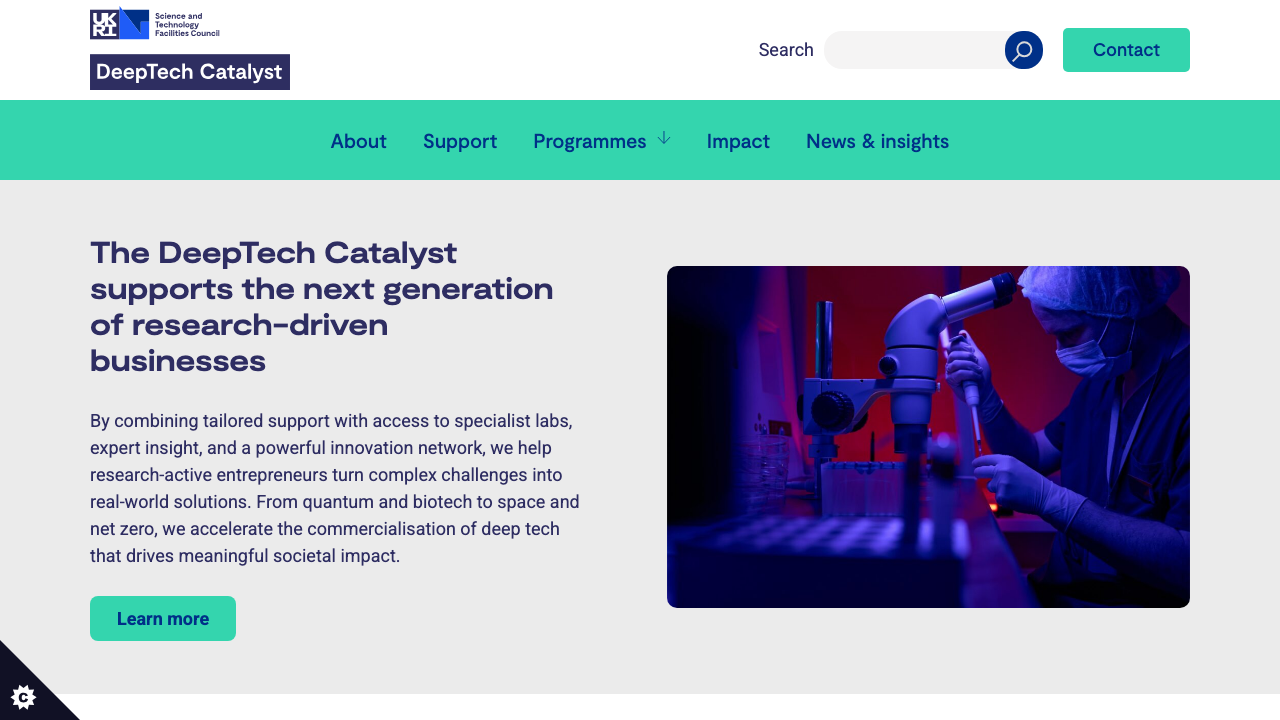This screenshot has height=720, width=1280.
Task: Click the laboratory researcher hero image
Action: [x=928, y=436]
